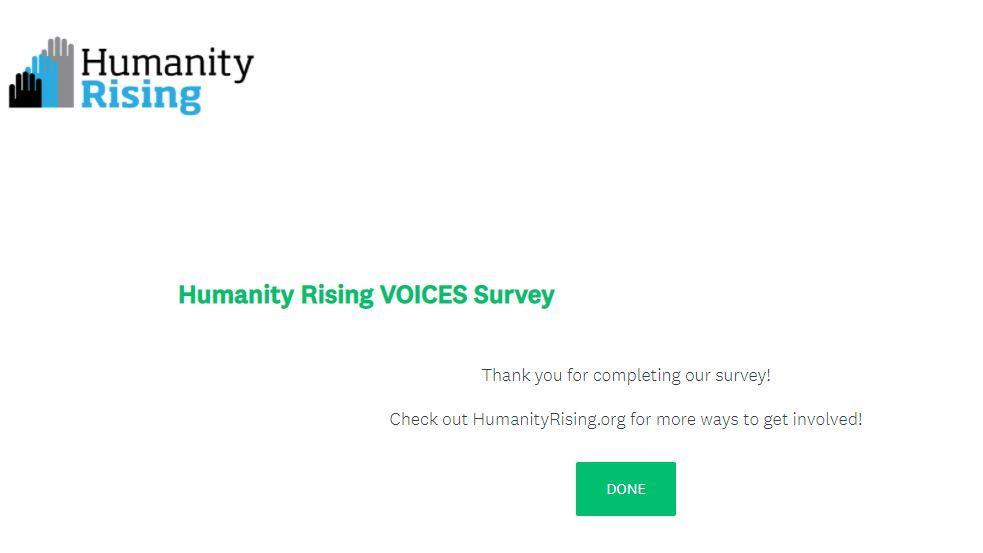Click the black hand in the logo
983x553 pixels.
[x=24, y=92]
